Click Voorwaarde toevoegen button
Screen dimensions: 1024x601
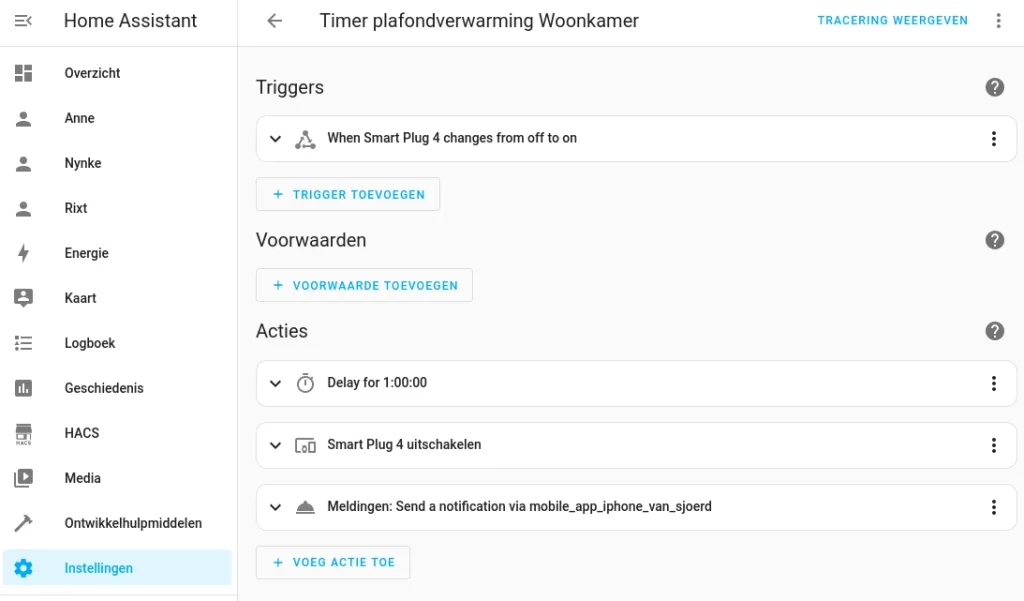point(364,285)
